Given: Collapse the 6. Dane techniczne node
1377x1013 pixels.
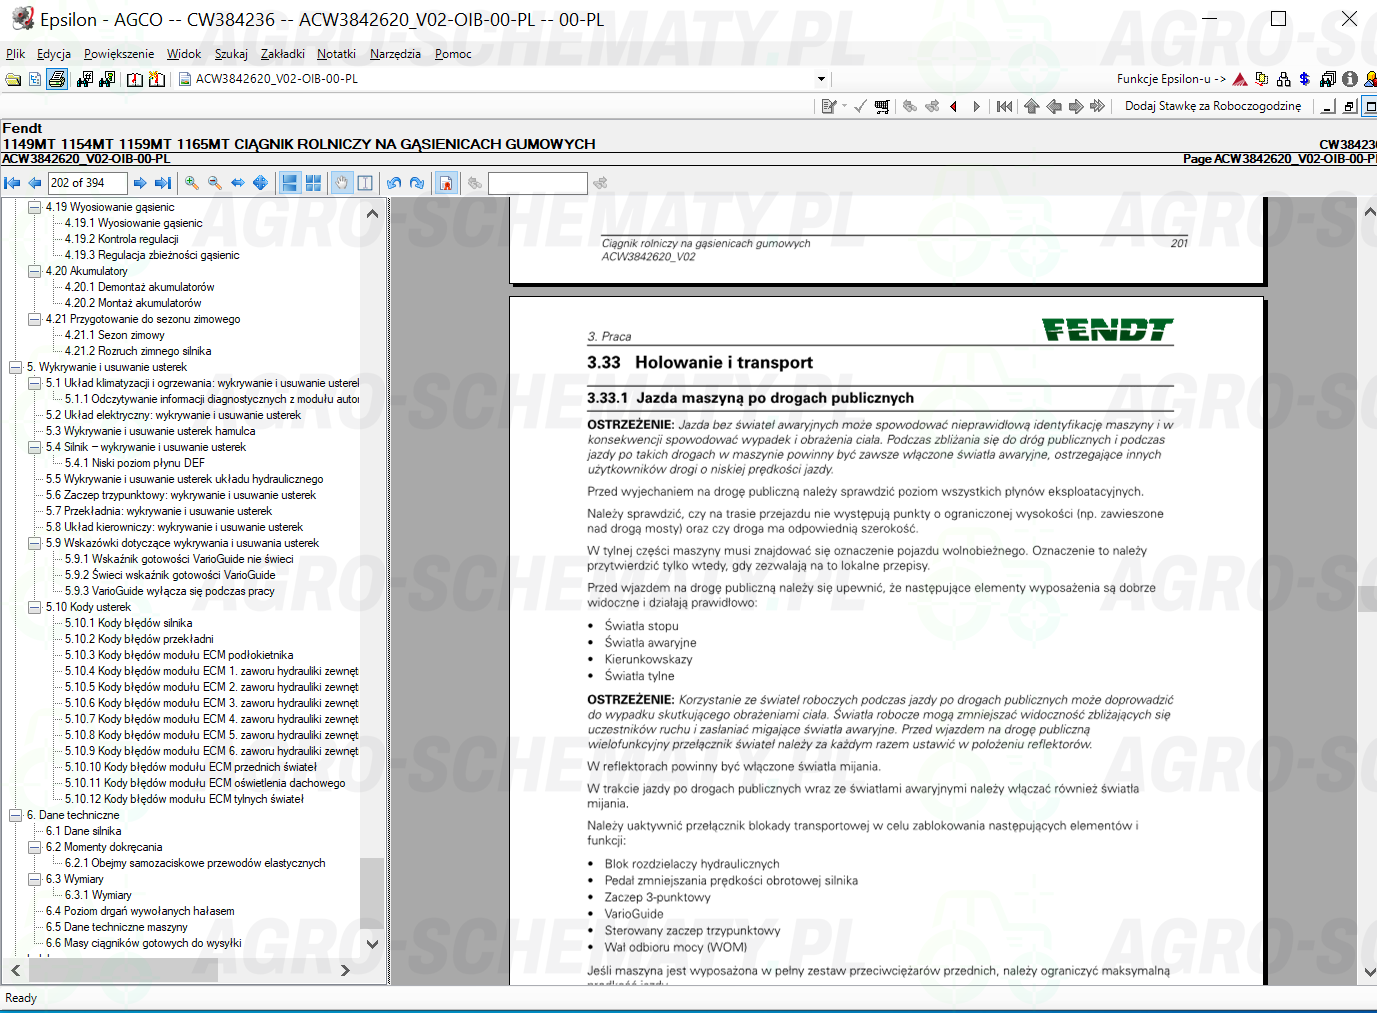Looking at the screenshot, I should [x=16, y=815].
